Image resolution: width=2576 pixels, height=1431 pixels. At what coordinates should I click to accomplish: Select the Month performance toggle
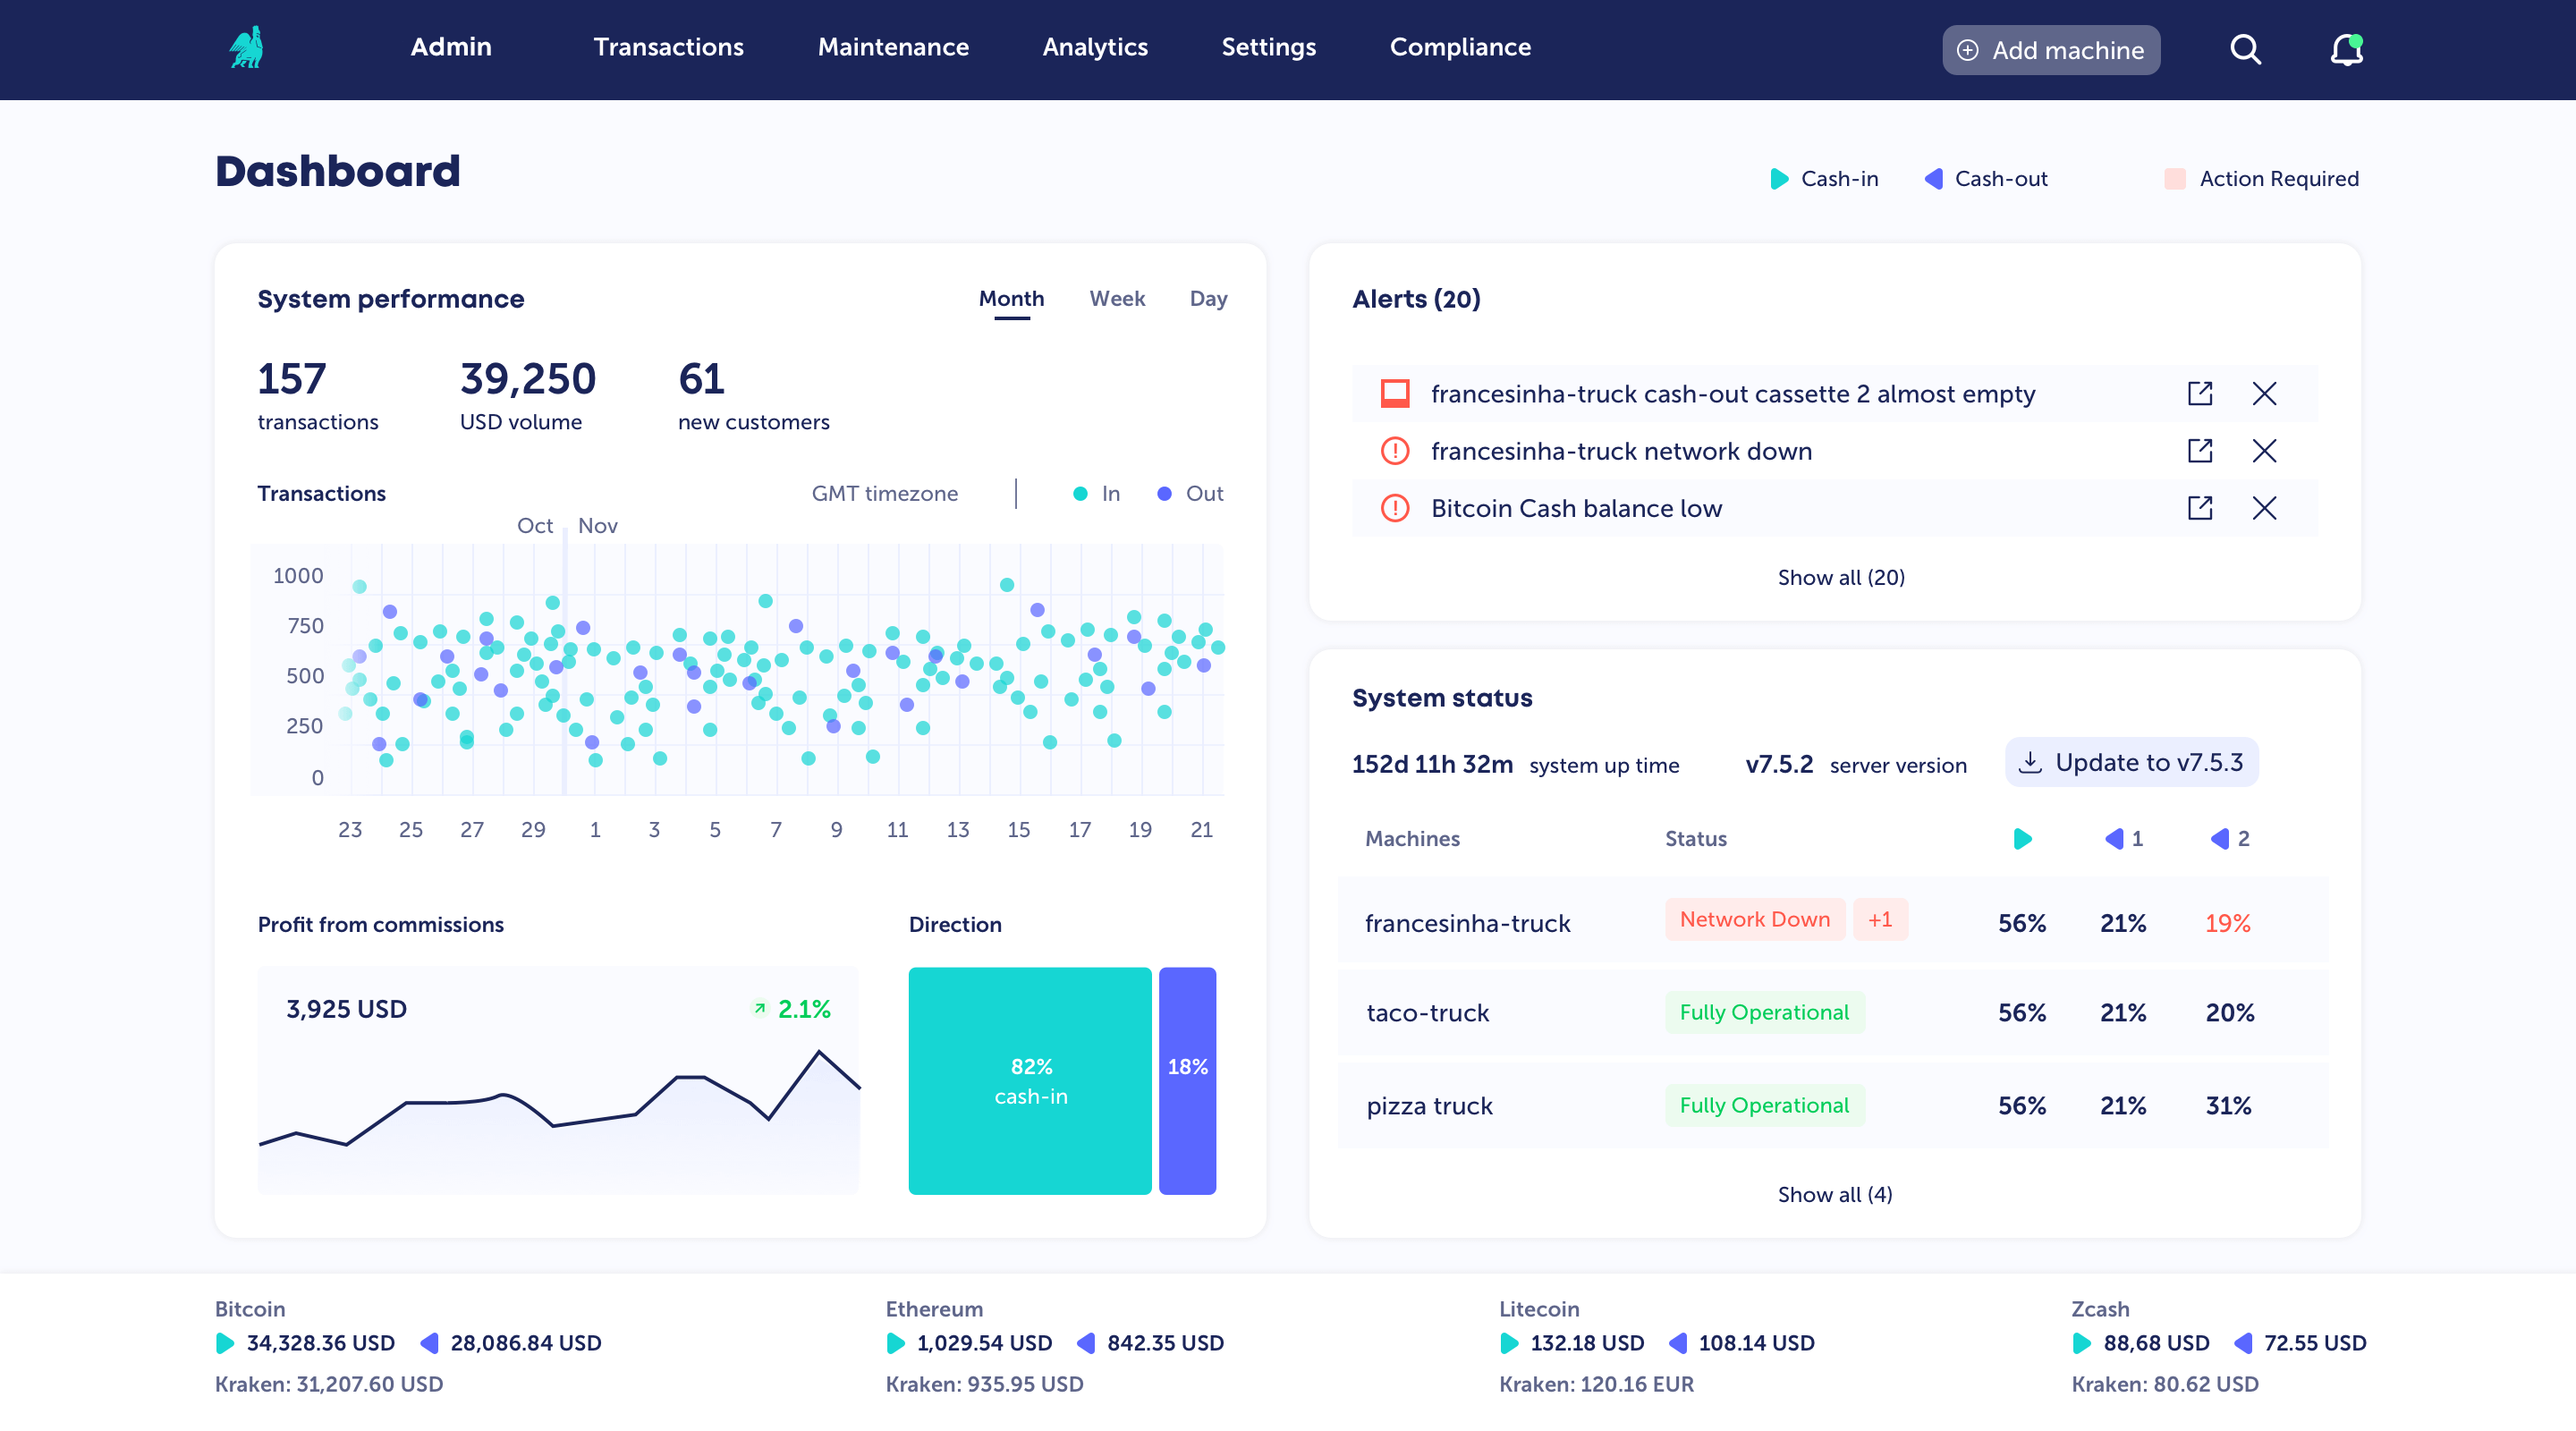point(1012,298)
